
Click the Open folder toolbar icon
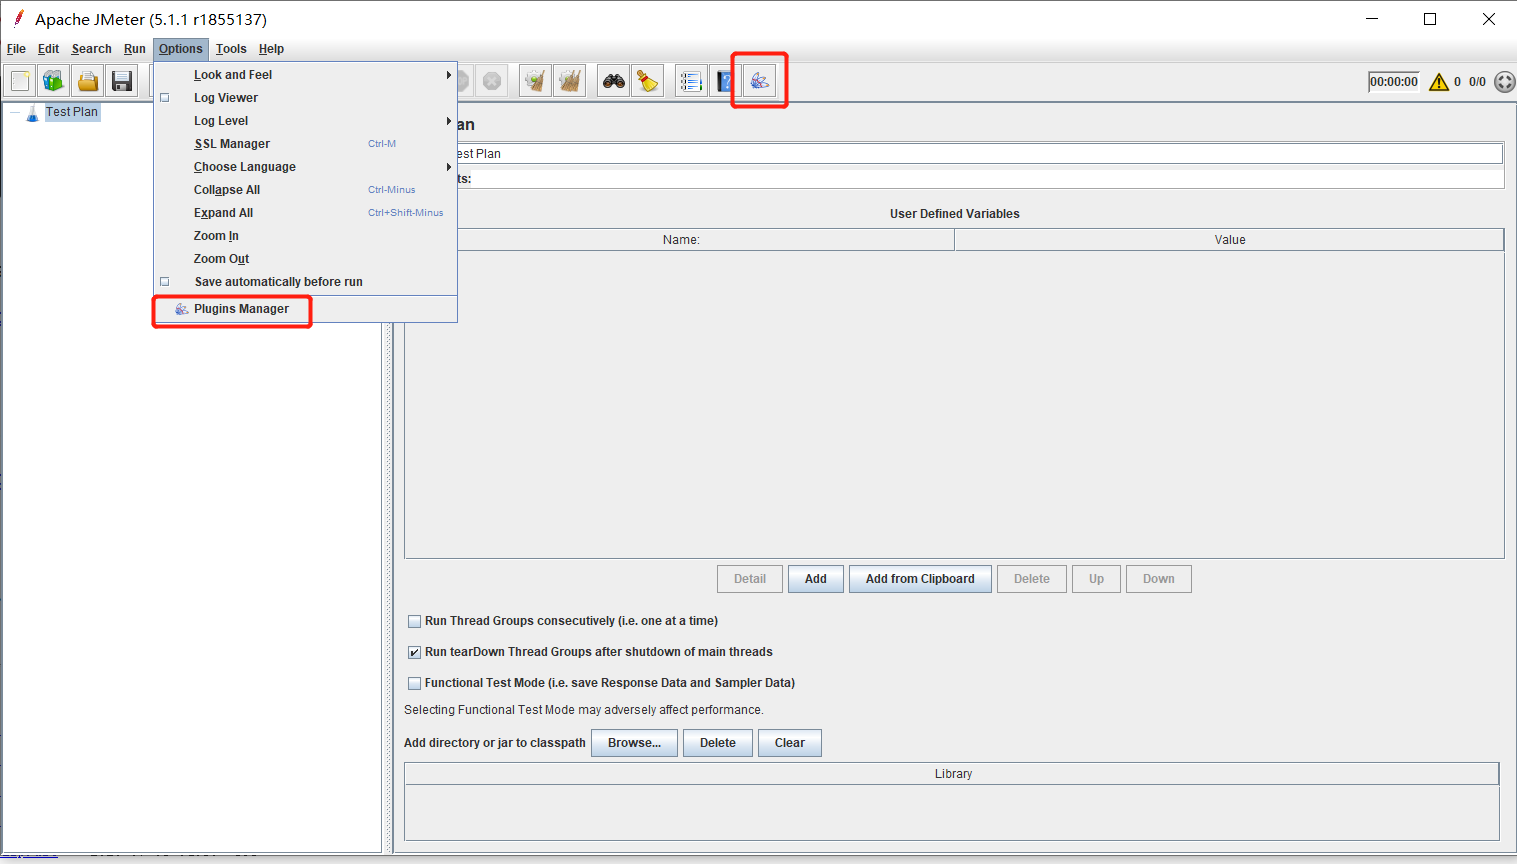(88, 81)
